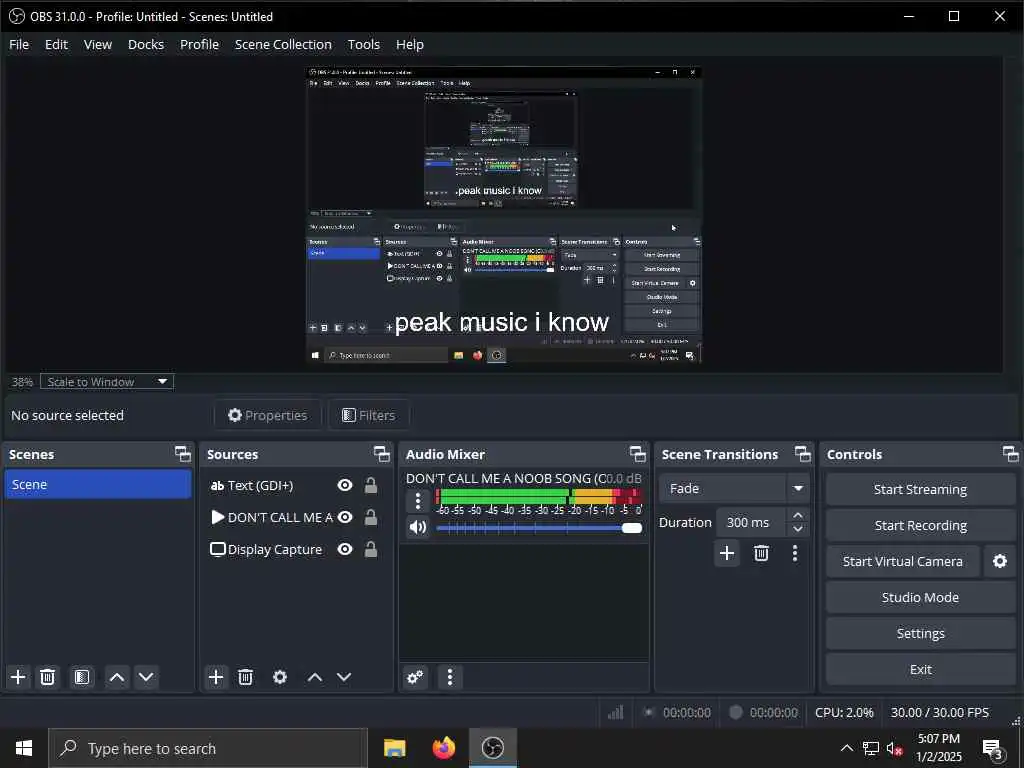Undock the Audio Mixer panel

(637, 454)
